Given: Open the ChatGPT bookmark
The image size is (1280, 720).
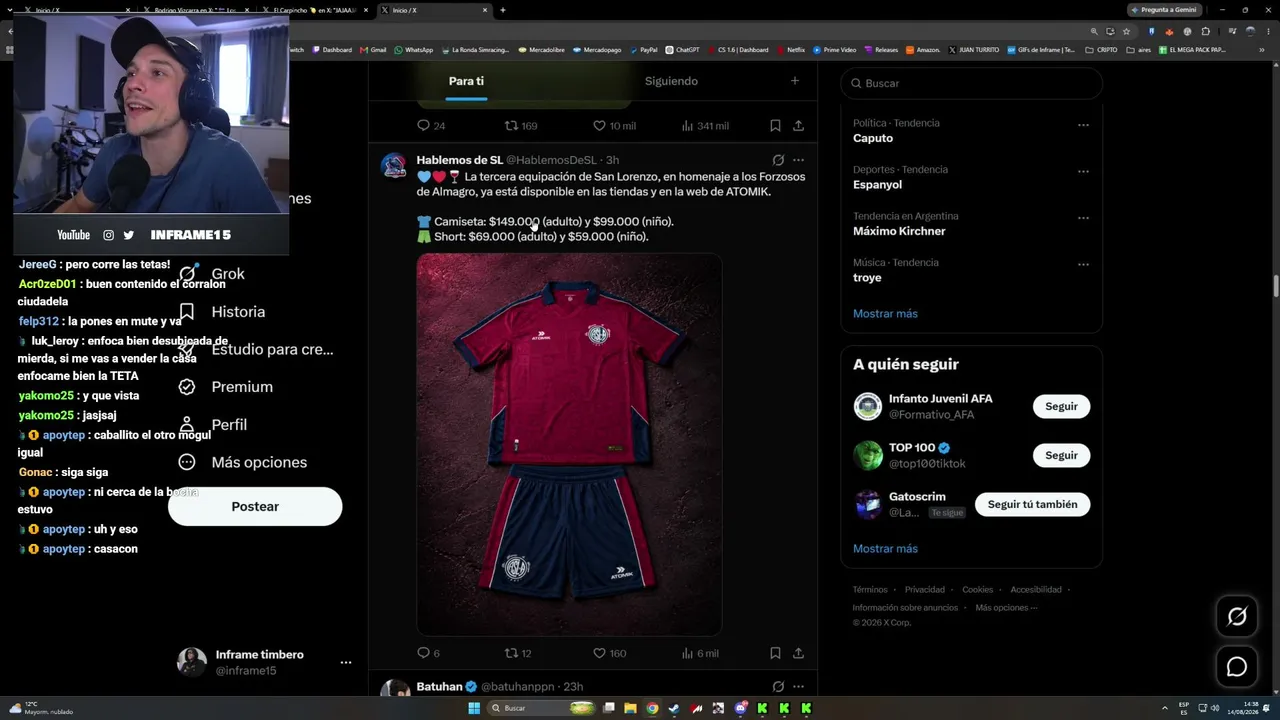Looking at the screenshot, I should (682, 50).
